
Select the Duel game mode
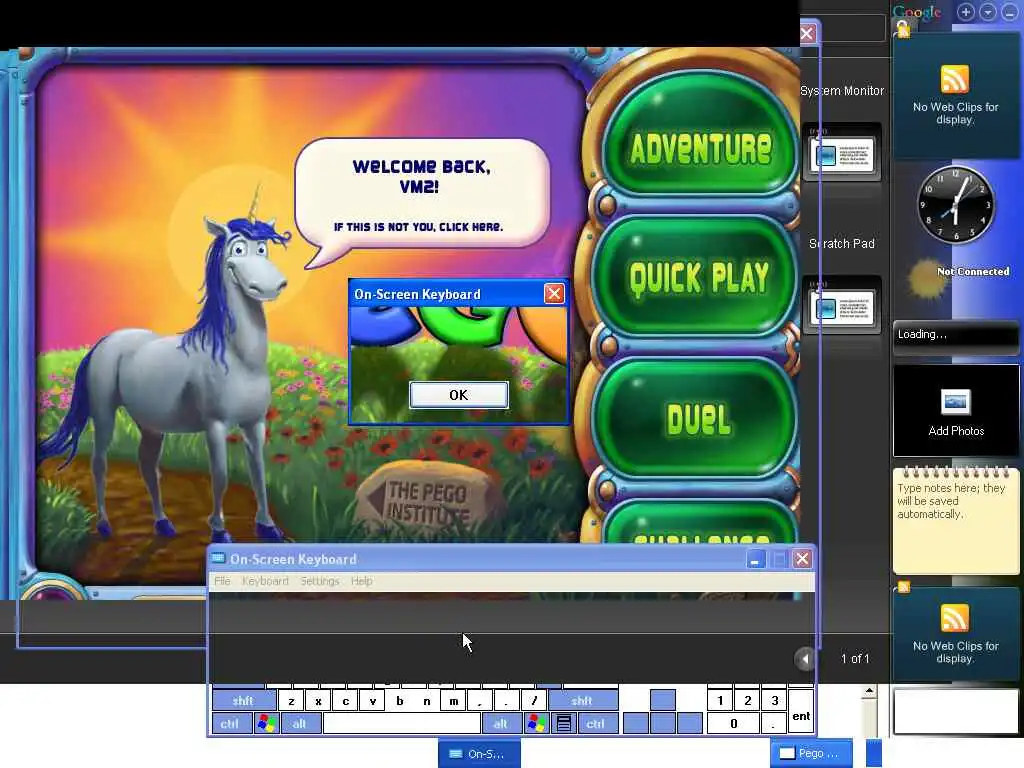tap(698, 418)
